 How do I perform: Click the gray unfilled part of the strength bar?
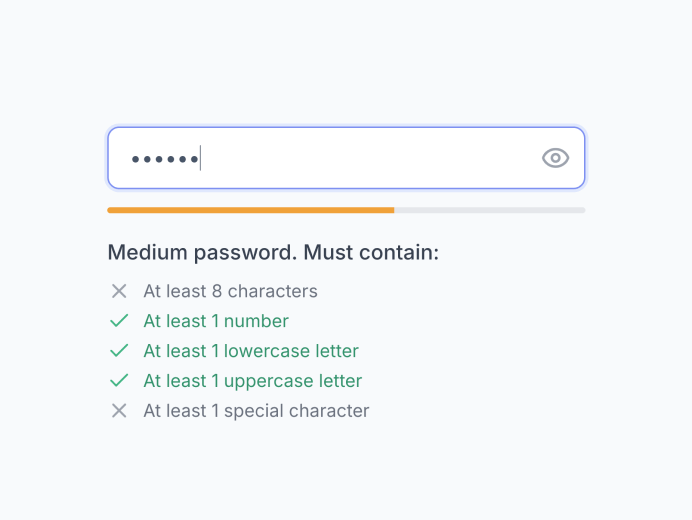pos(490,210)
